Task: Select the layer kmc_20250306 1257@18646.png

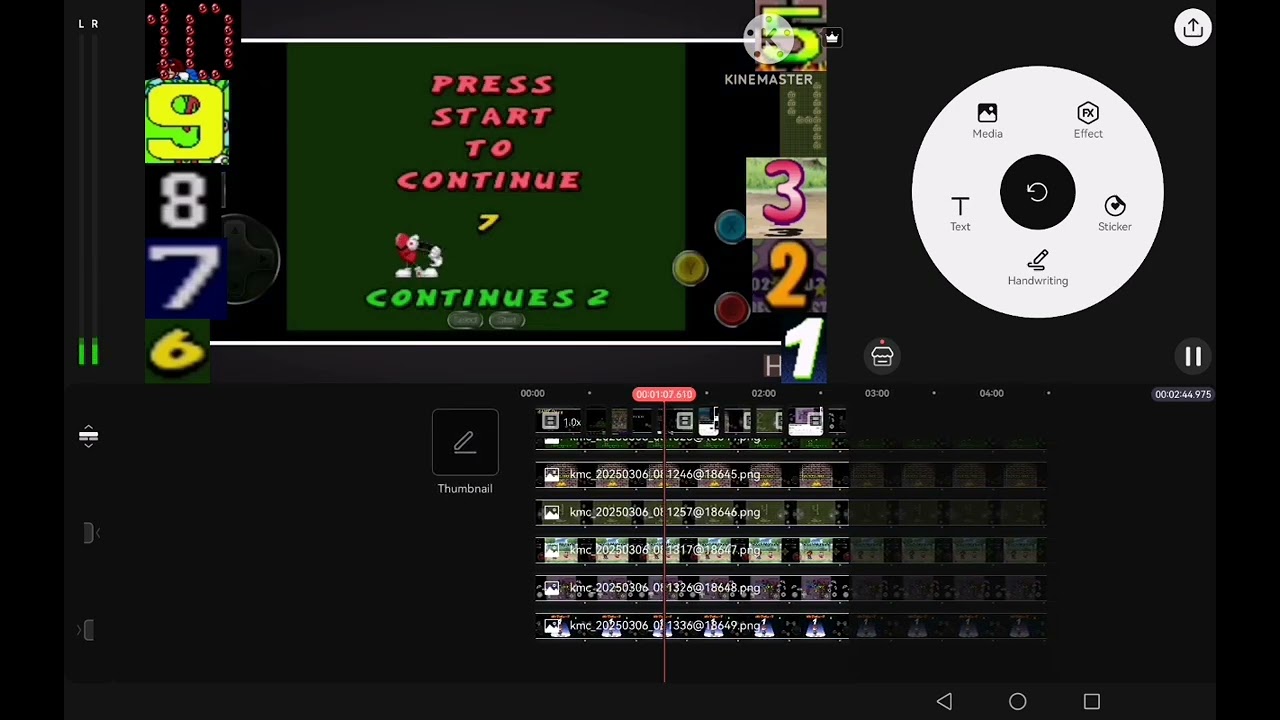Action: (692, 512)
